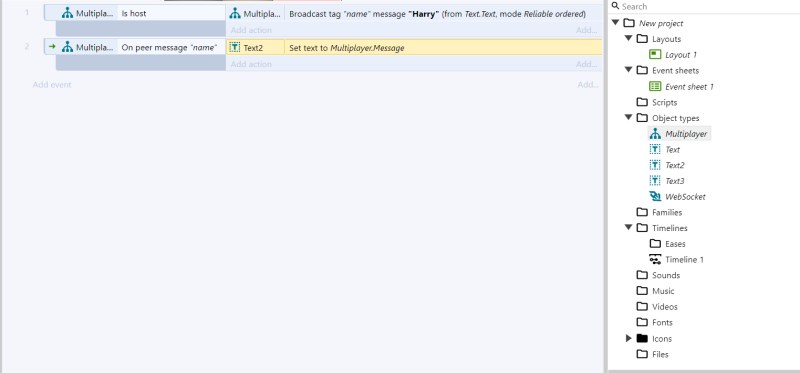Select the Multiplayer object icon in Project tree
The width and height of the screenshot is (800, 373).
point(655,134)
